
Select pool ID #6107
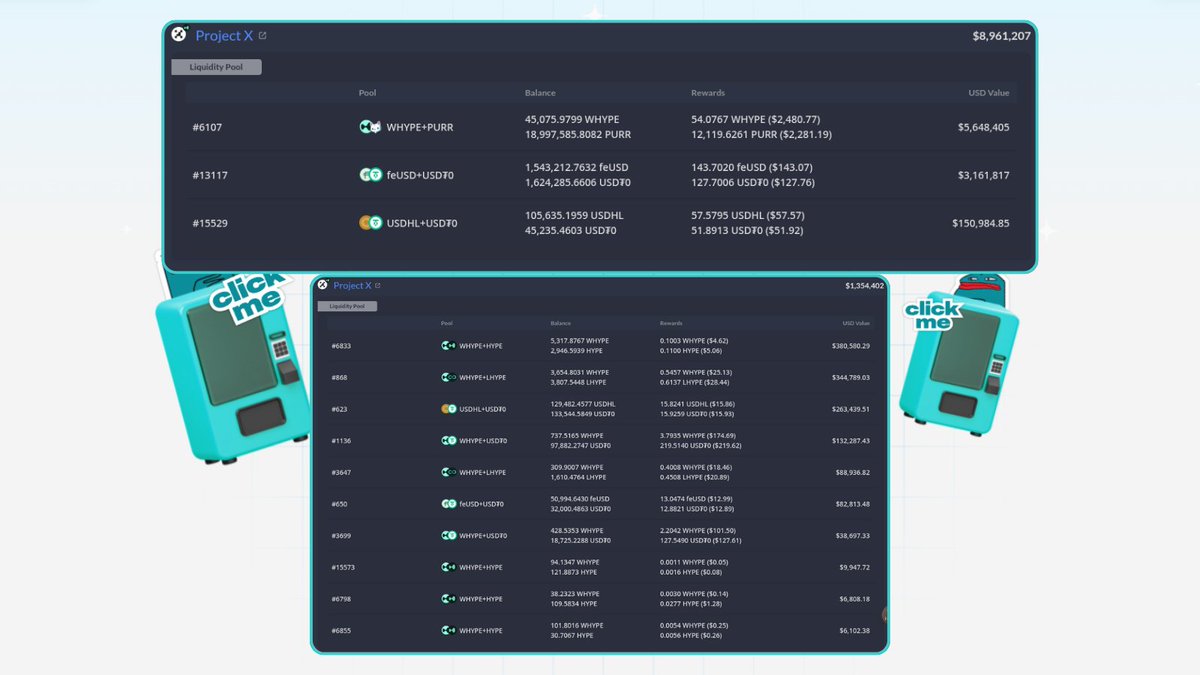click(207, 127)
